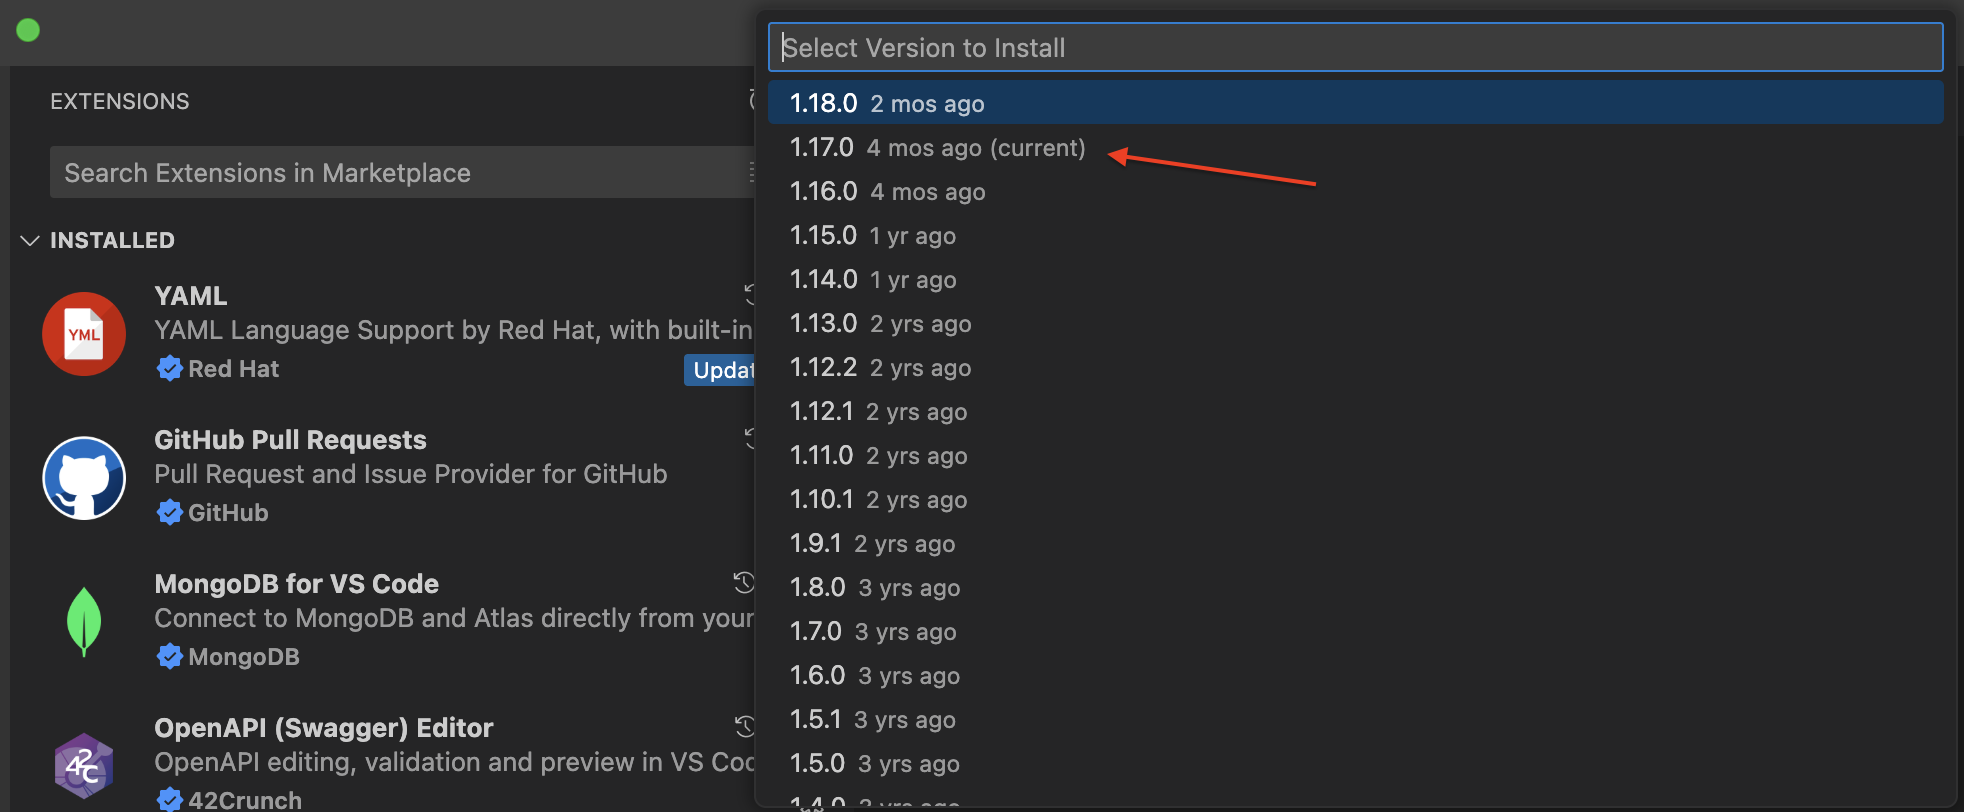Click the Update button for YAML

pyautogui.click(x=720, y=370)
